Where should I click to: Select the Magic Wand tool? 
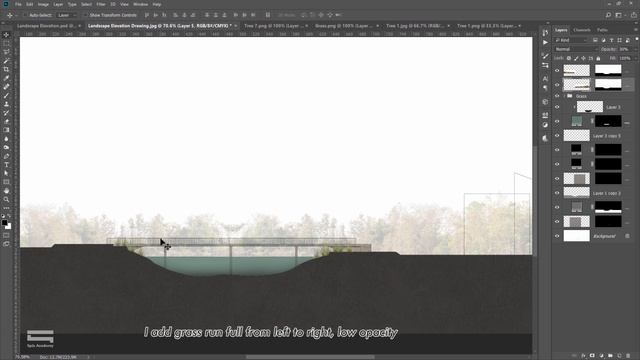6,61
